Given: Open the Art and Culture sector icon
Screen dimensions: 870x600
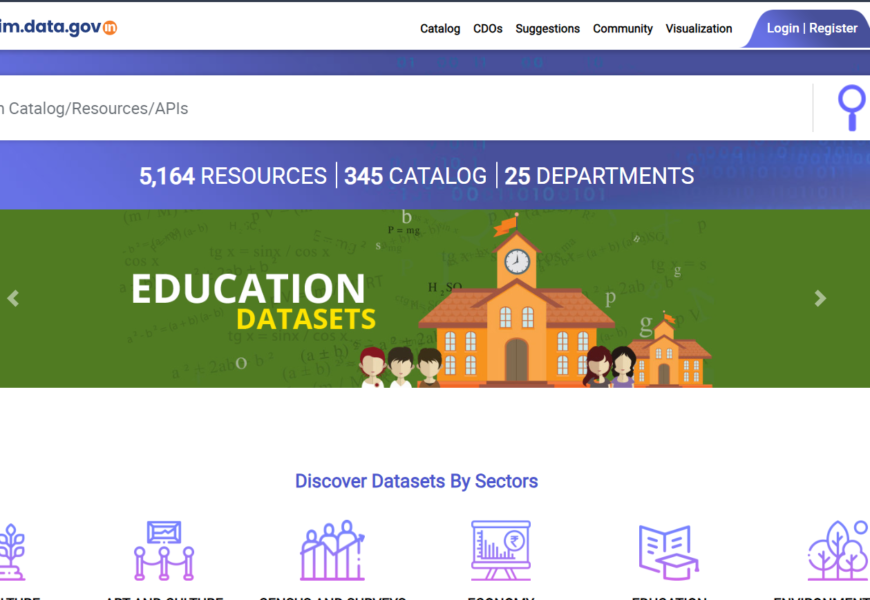Looking at the screenshot, I should pos(164,550).
